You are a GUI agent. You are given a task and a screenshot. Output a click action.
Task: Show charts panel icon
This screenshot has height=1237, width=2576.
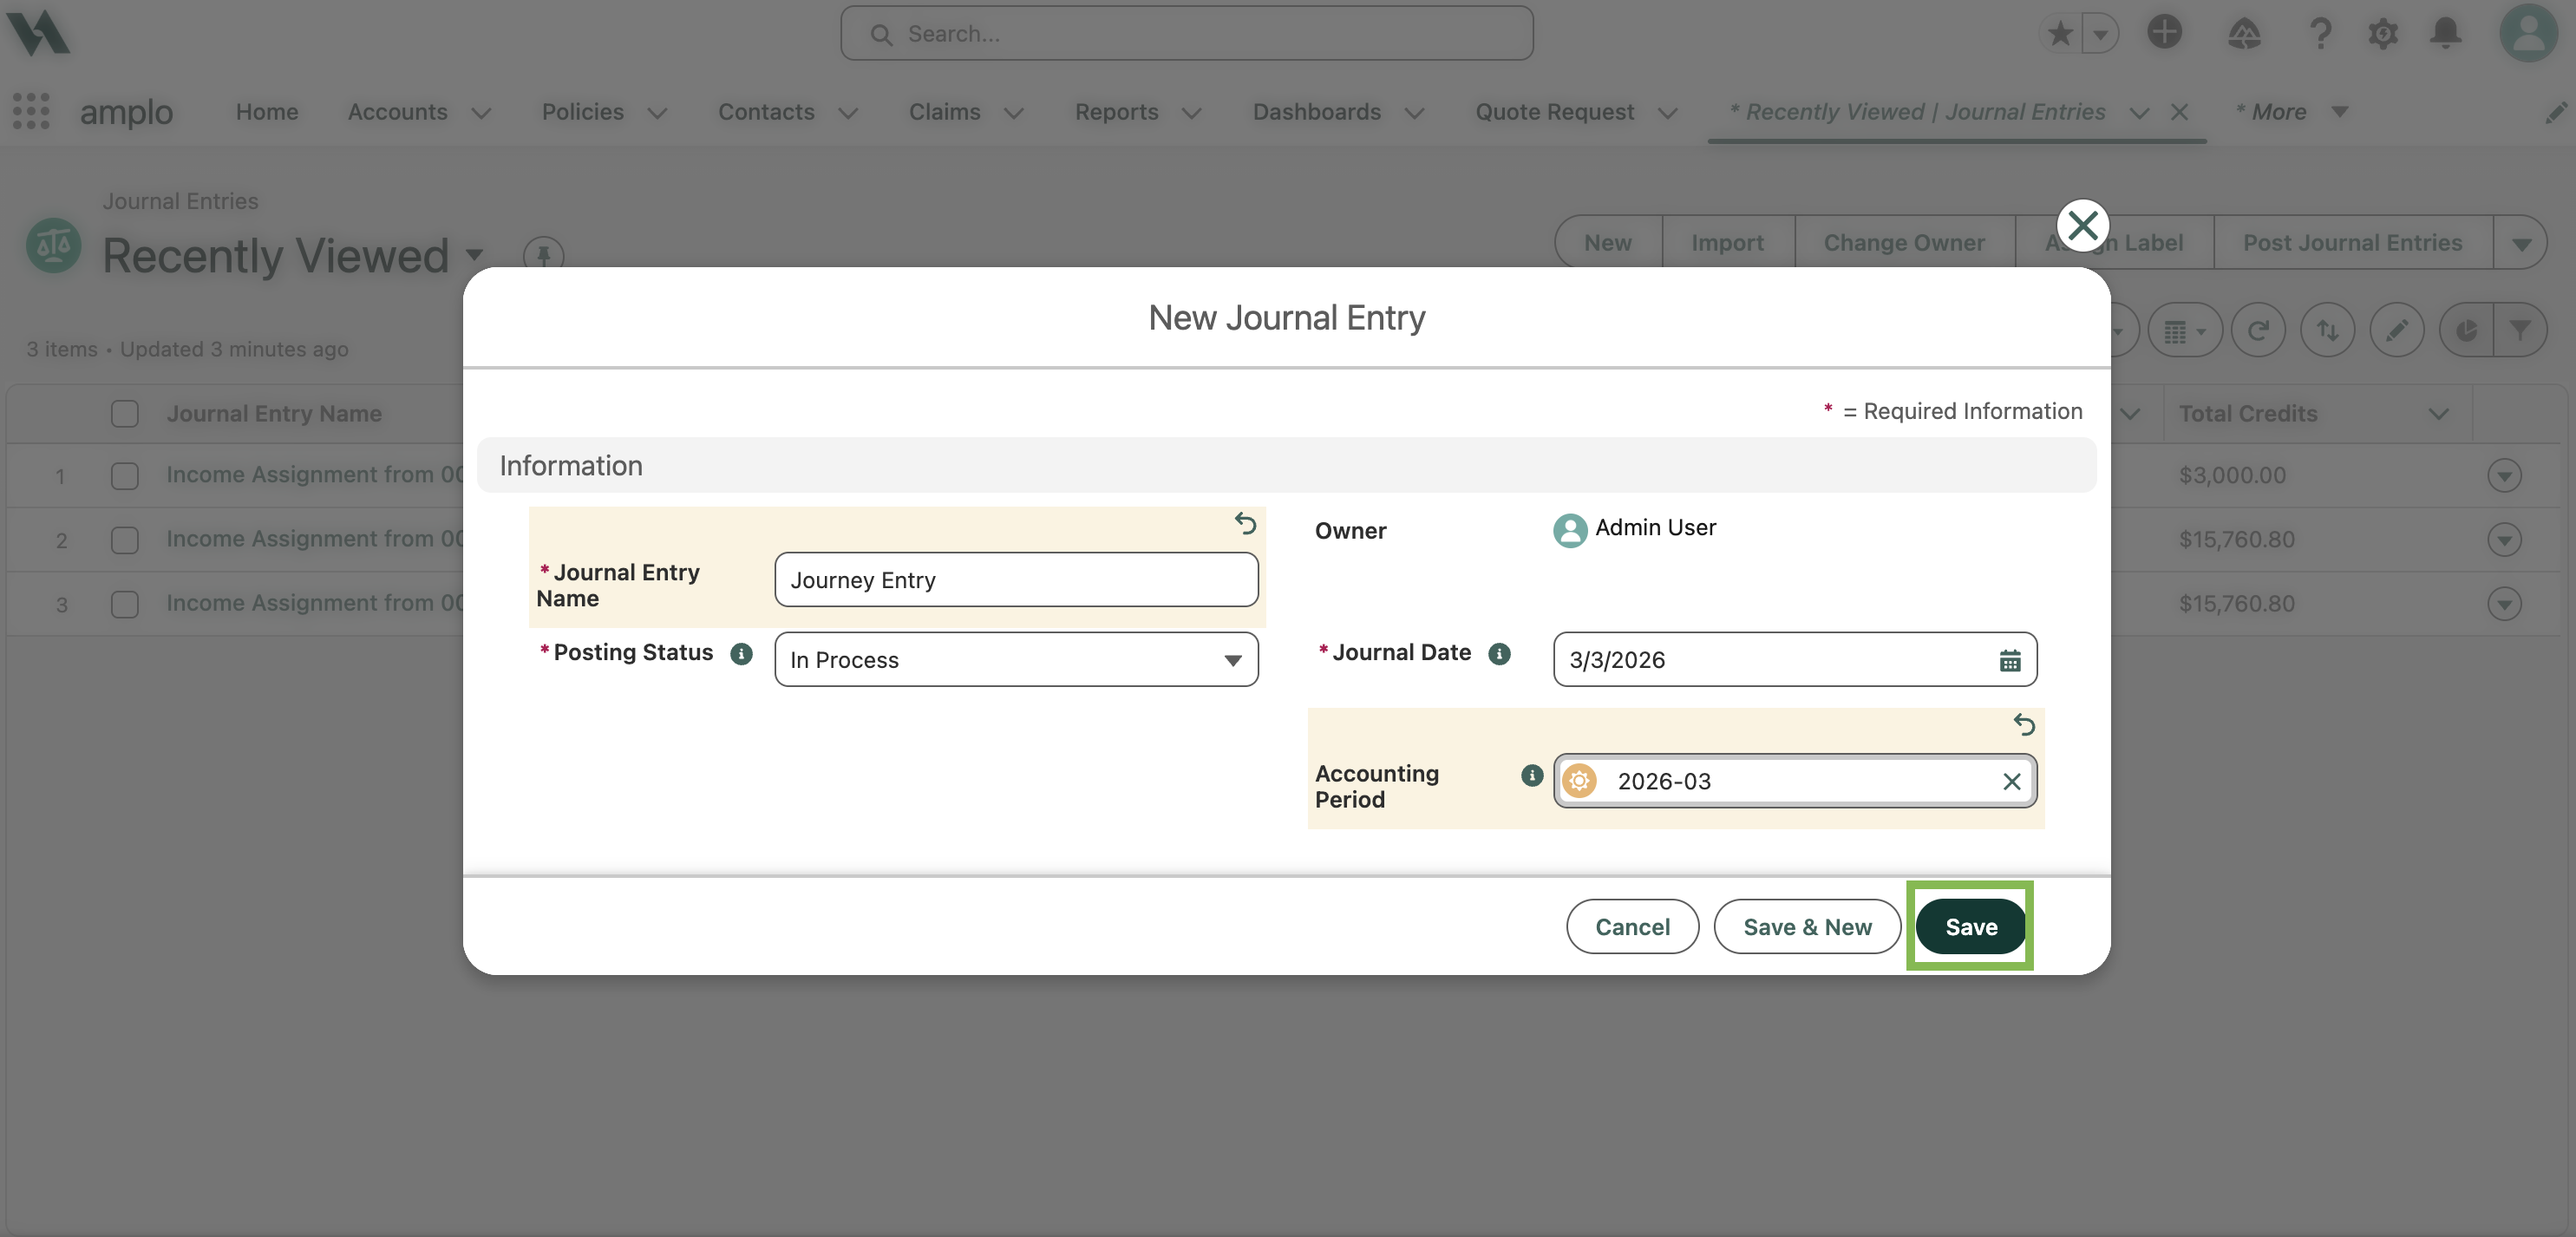[2466, 330]
